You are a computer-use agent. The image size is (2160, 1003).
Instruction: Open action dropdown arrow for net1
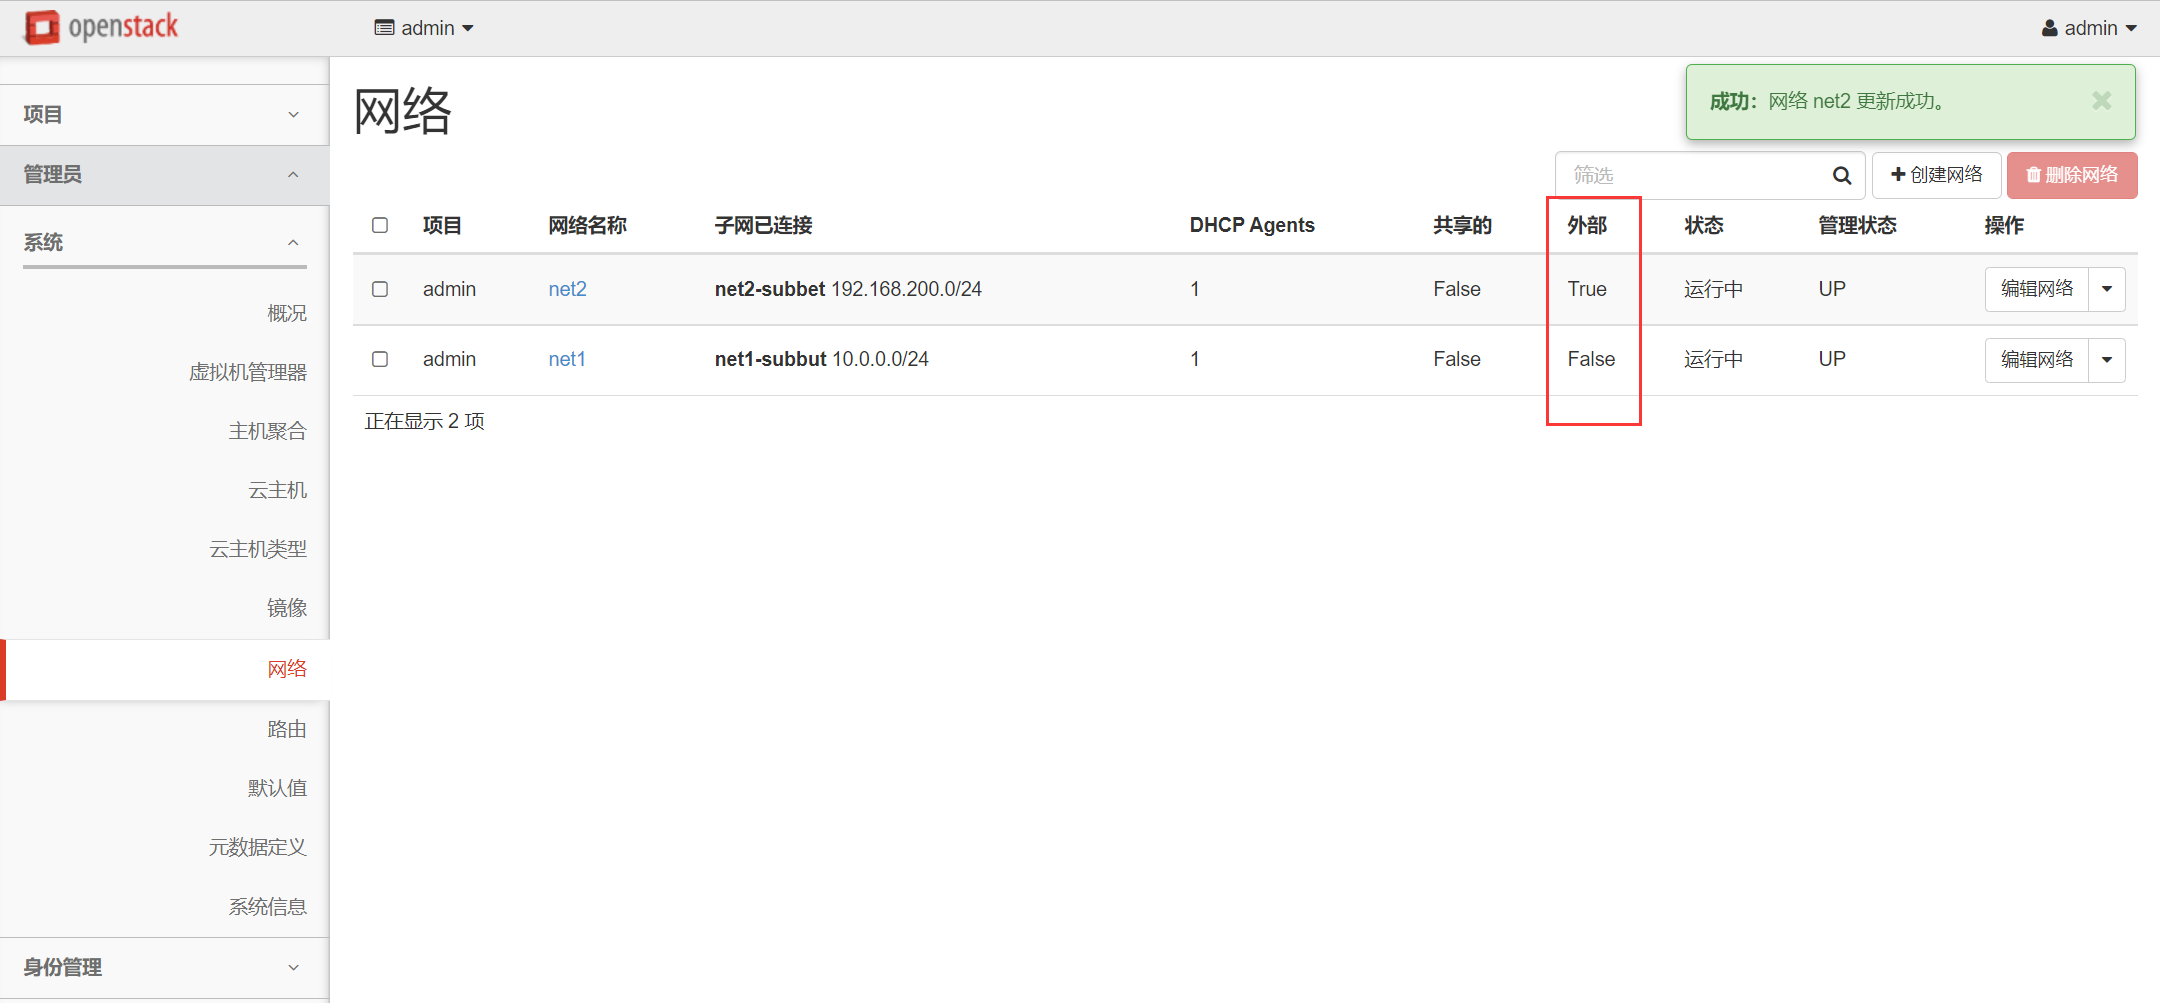(x=2107, y=360)
